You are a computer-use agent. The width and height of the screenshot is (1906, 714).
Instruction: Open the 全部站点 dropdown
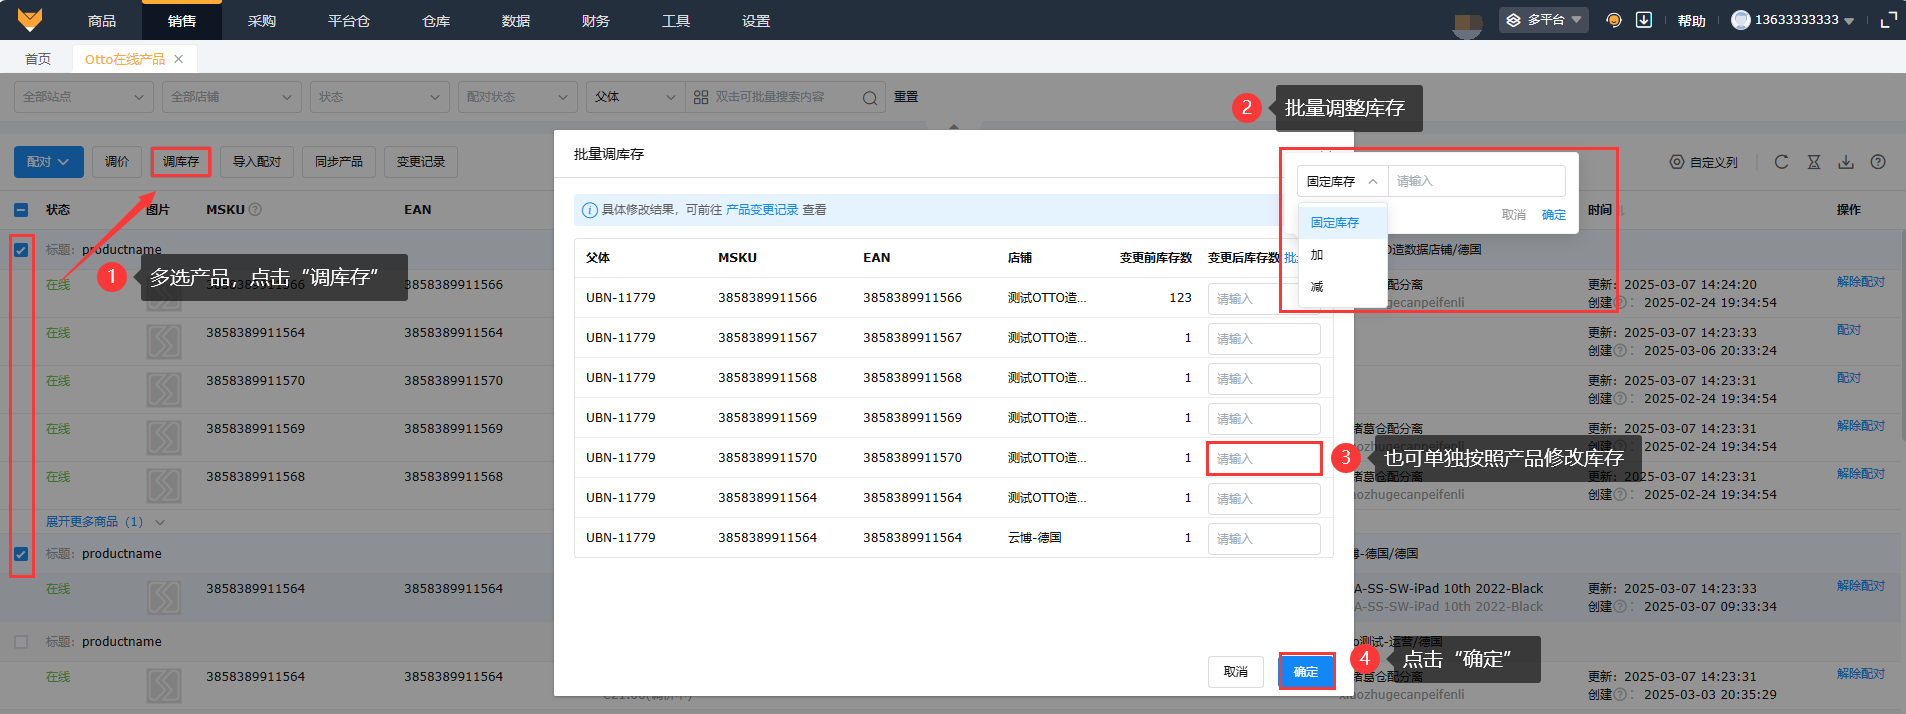point(83,97)
